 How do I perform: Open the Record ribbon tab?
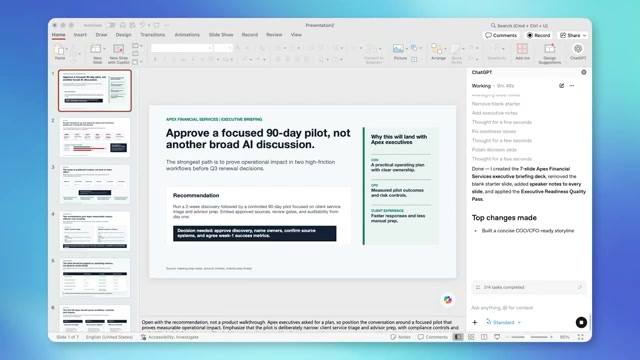249,35
